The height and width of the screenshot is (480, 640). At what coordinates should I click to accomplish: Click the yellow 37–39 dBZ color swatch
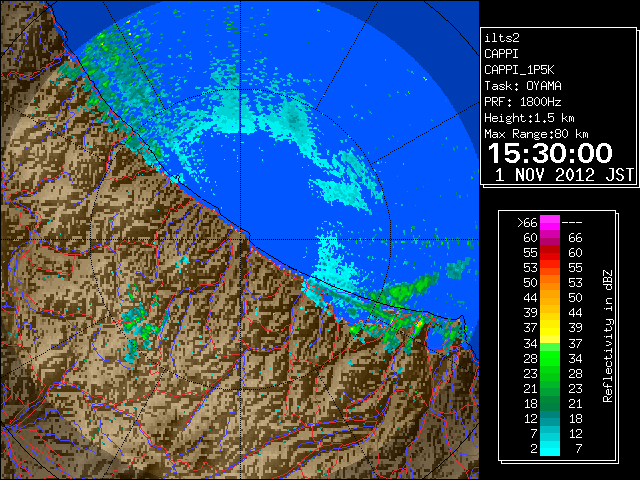(550, 328)
